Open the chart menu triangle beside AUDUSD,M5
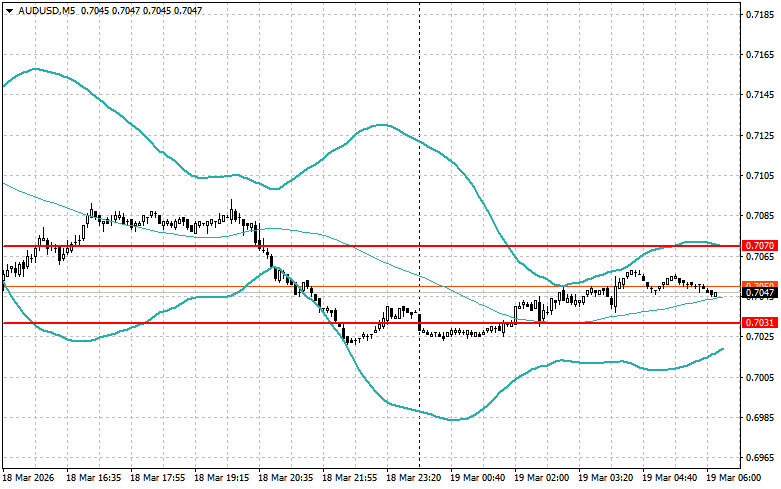 pos(9,10)
